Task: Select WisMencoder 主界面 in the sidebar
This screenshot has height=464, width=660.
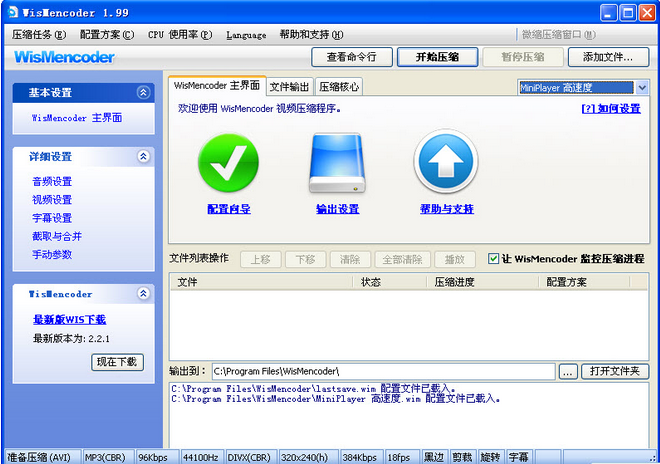Action: tap(77, 118)
